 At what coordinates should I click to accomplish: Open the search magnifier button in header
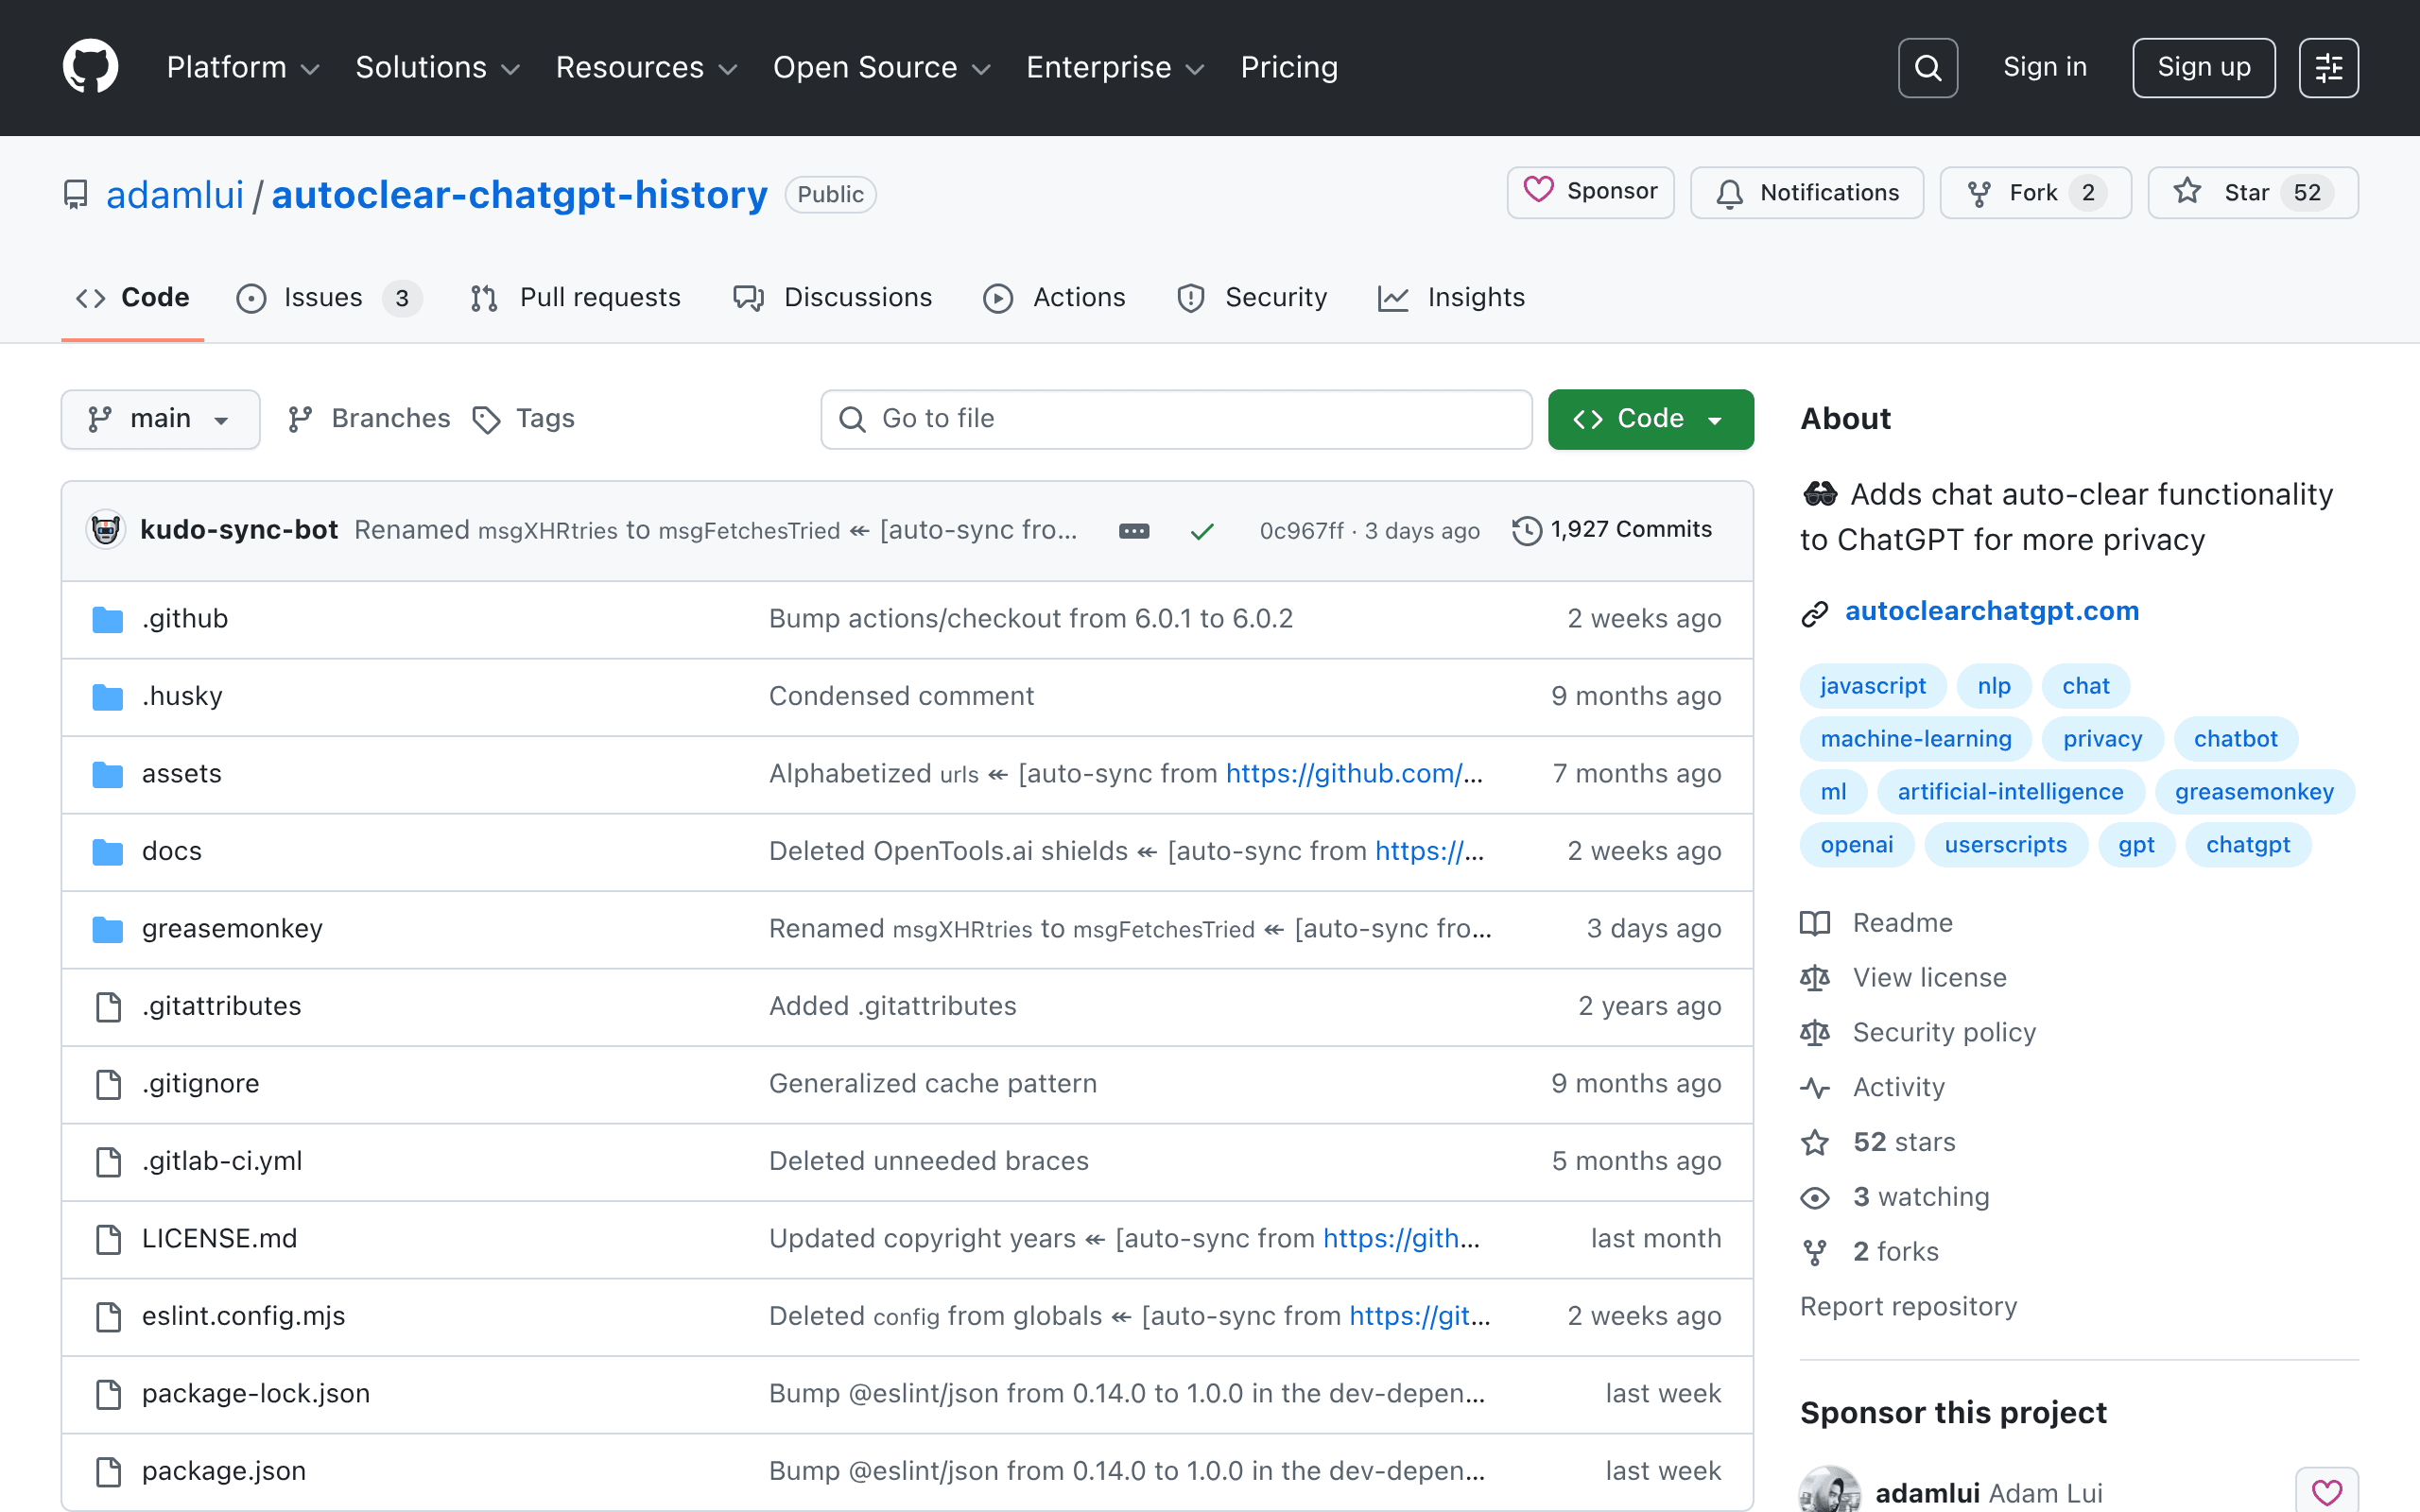click(1927, 68)
